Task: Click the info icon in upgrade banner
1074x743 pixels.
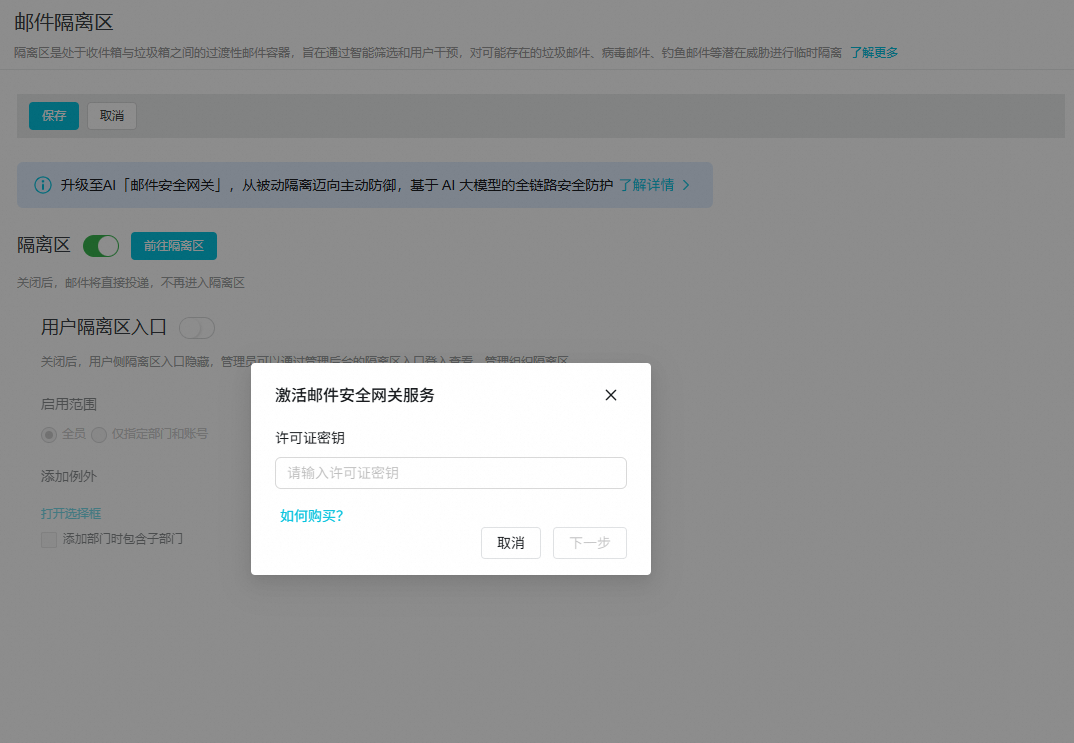Action: (x=42, y=185)
